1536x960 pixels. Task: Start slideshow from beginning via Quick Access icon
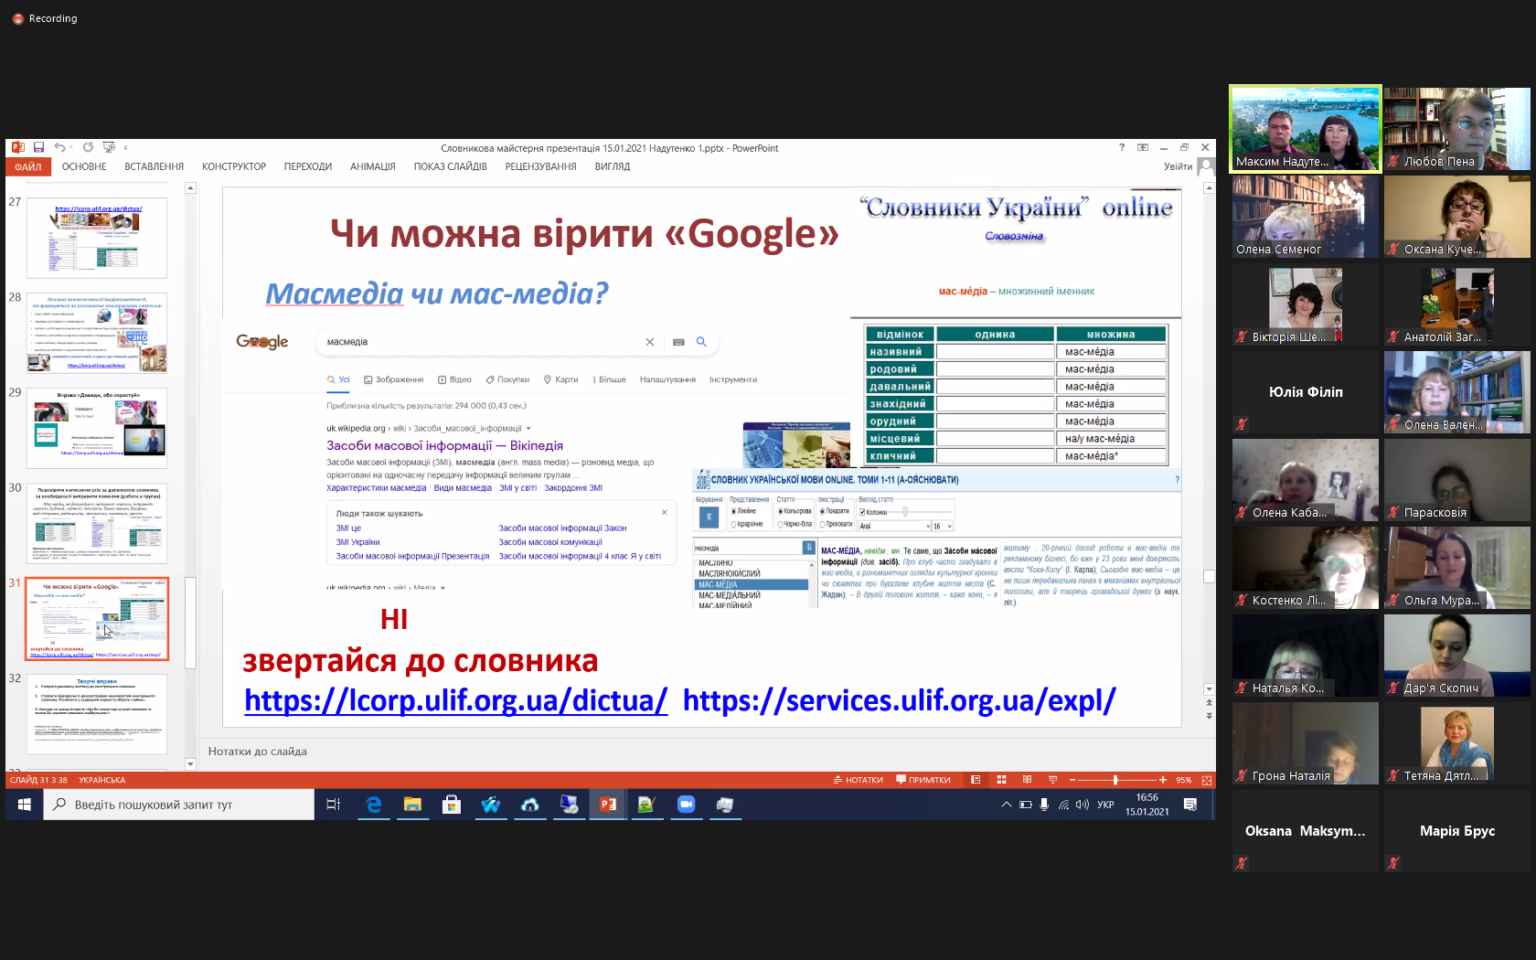pyautogui.click(x=108, y=147)
